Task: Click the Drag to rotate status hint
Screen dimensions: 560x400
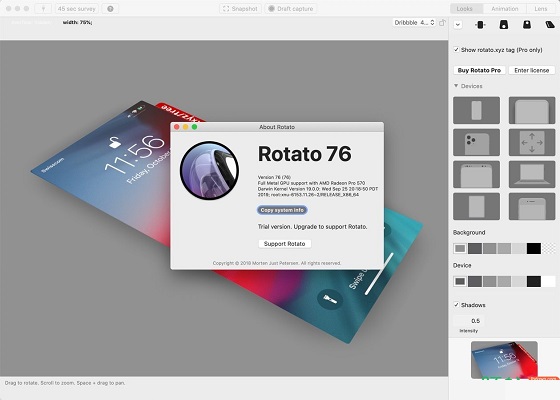Action: [x=65, y=383]
